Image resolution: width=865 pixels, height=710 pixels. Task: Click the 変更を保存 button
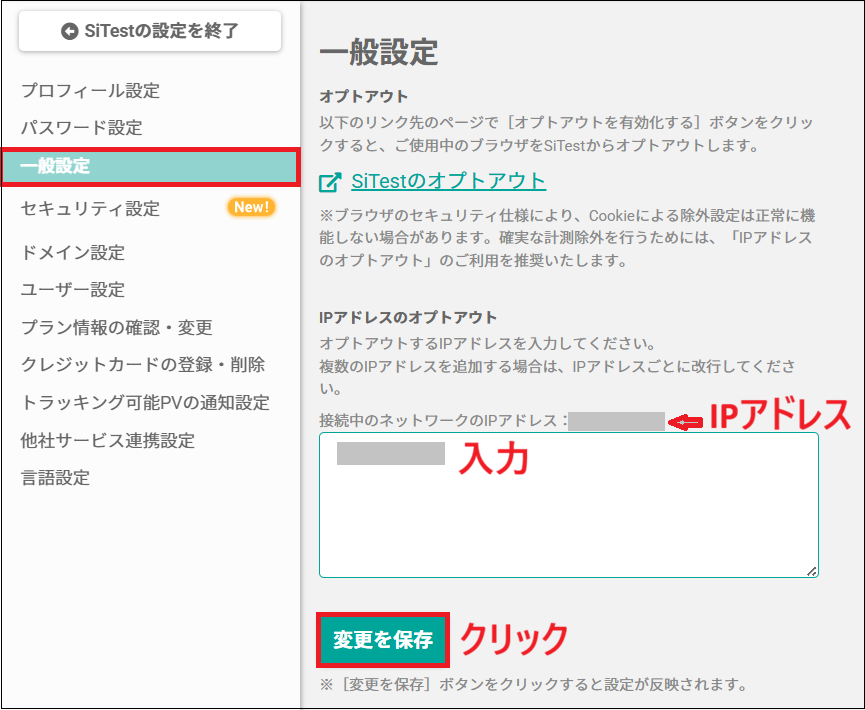(x=382, y=640)
